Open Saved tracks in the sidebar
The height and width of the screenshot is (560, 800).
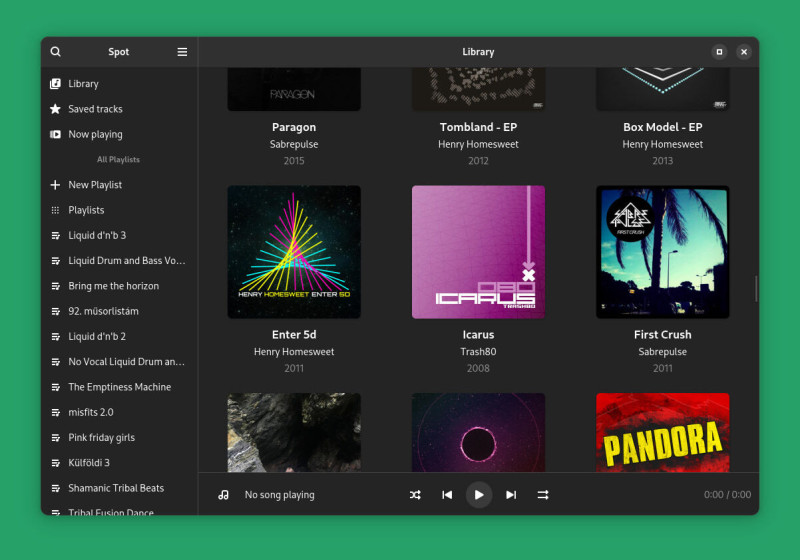(118, 109)
